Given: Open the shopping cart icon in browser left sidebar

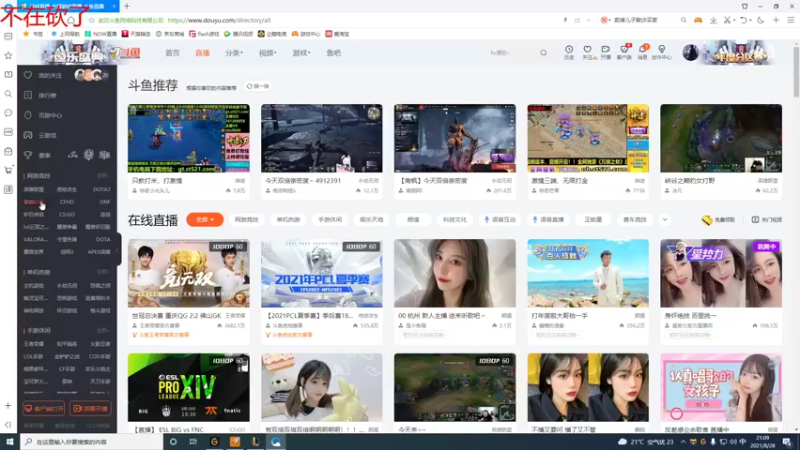Looking at the screenshot, I should 8,170.
